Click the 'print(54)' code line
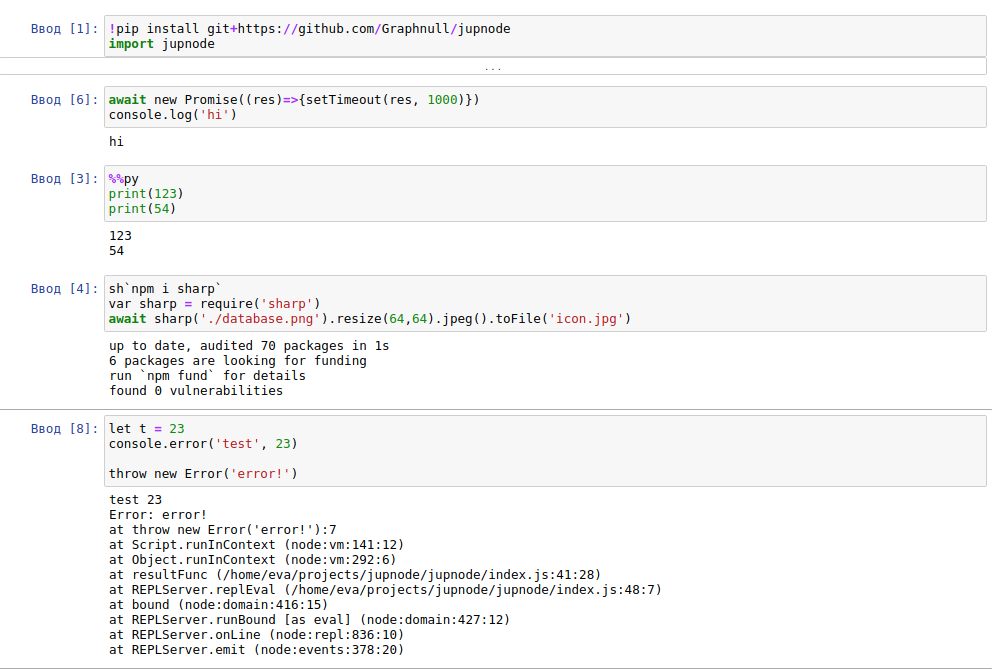Image resolution: width=992 pixels, height=669 pixels. tap(142, 209)
